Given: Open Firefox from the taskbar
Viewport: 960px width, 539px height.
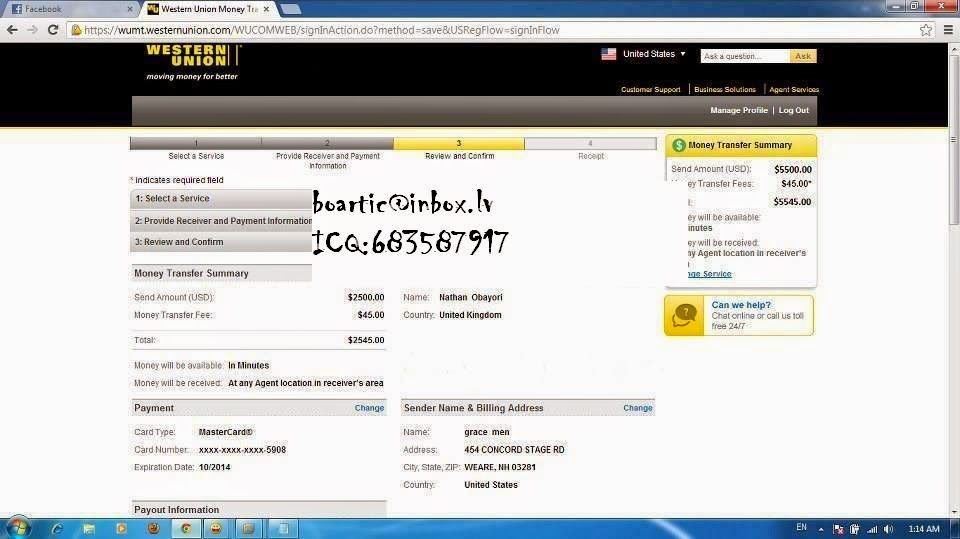Looking at the screenshot, I should (153, 528).
